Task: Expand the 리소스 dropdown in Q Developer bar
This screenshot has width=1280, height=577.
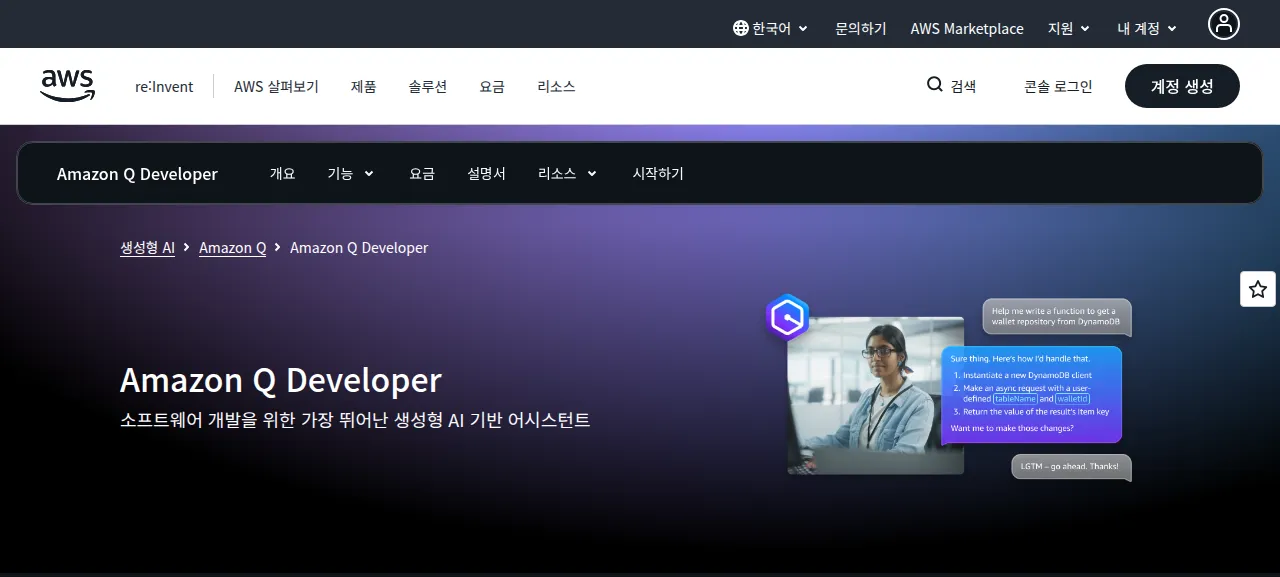Action: [567, 174]
